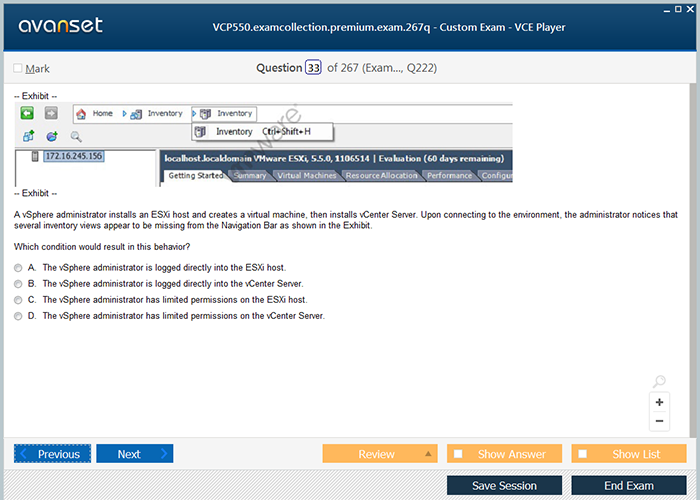Open the Summary tab
700x500 pixels.
(x=250, y=176)
